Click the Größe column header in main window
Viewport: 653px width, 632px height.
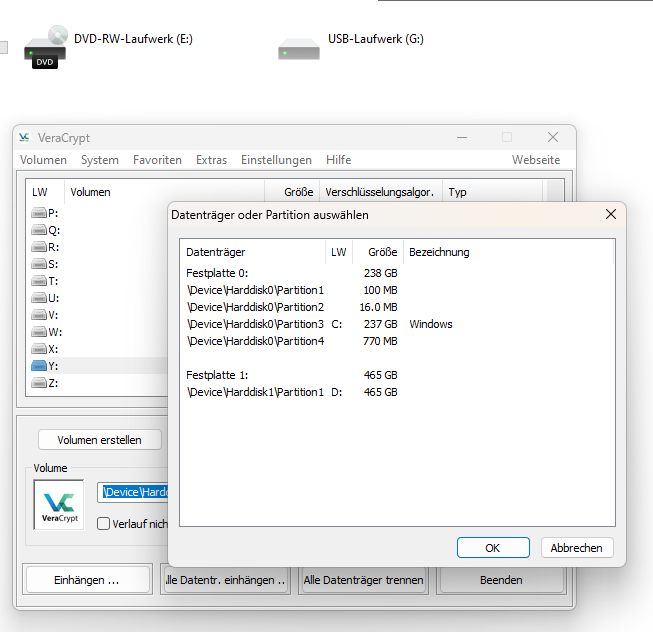[x=292, y=192]
